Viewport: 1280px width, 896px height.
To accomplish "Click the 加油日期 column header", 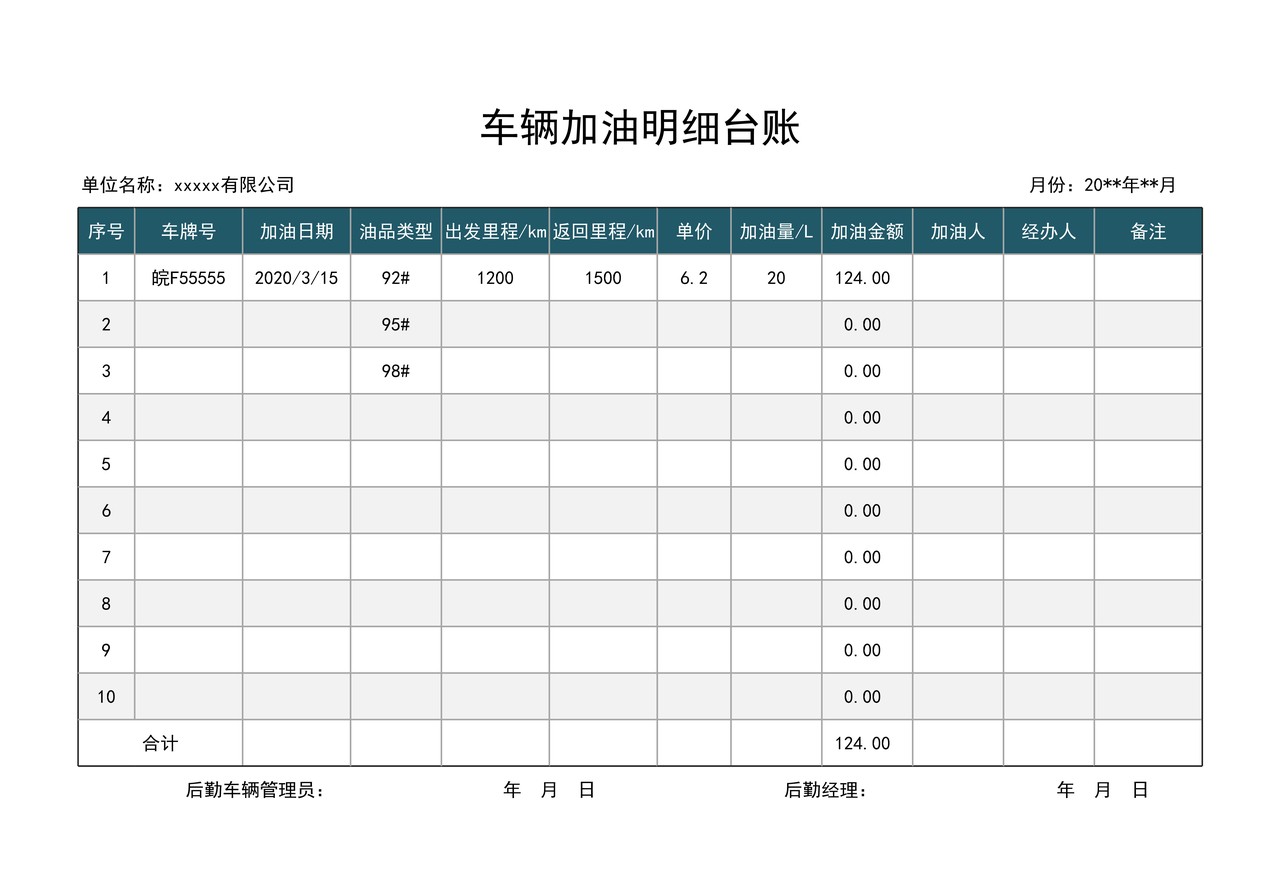I will pos(296,230).
